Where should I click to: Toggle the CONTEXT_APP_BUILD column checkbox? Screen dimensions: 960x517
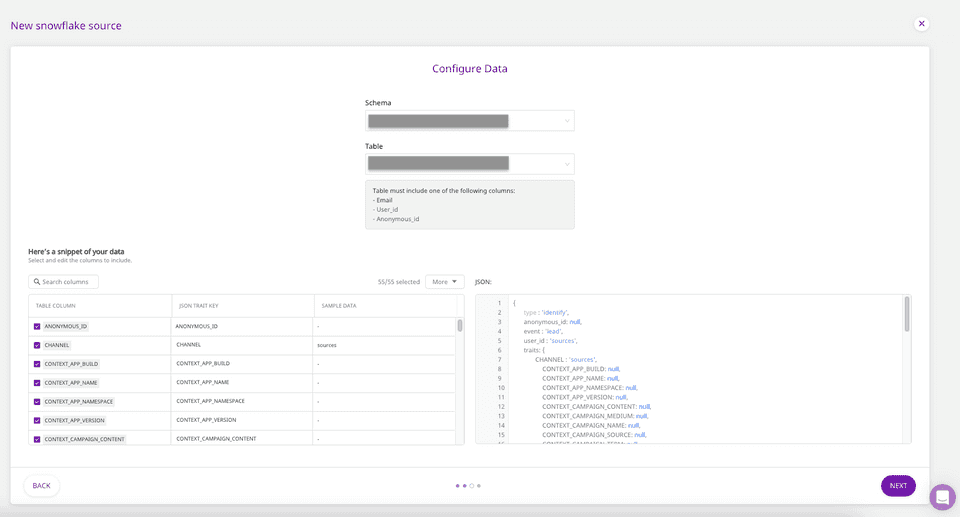click(37, 364)
